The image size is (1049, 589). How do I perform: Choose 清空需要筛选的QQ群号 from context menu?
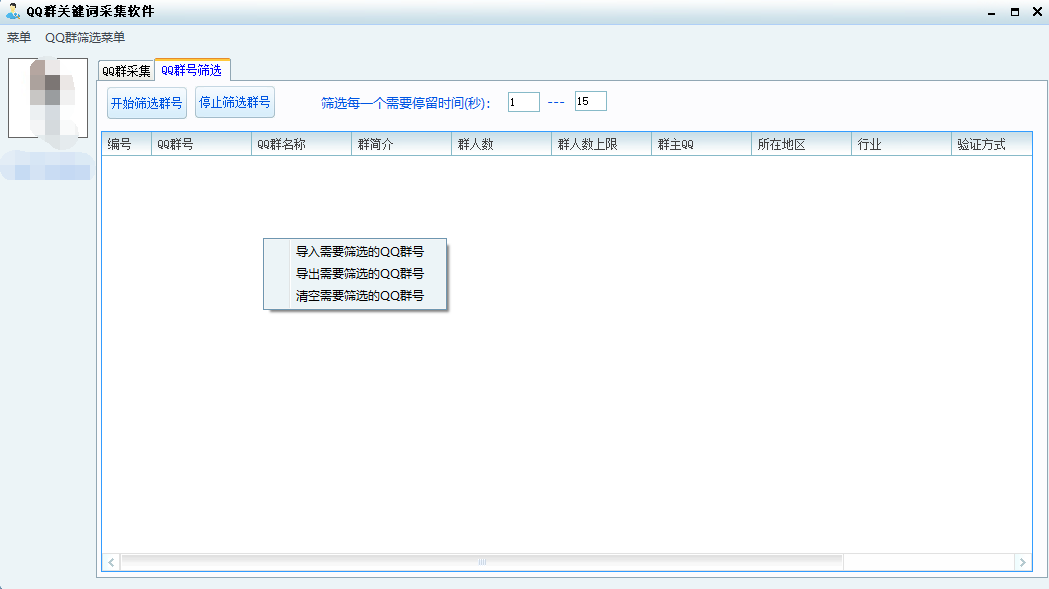[x=355, y=296]
